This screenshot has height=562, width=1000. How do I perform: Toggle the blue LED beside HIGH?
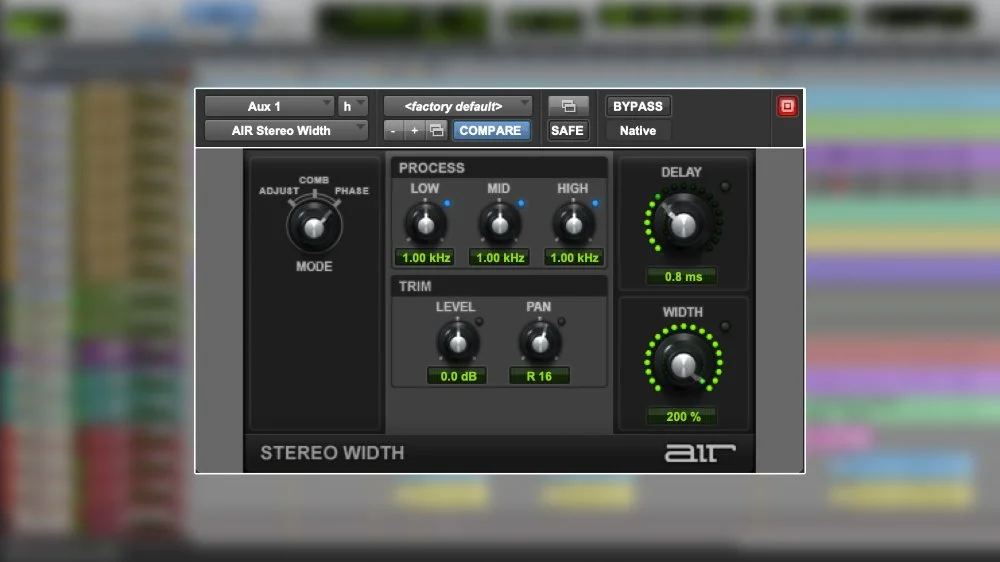(x=595, y=203)
